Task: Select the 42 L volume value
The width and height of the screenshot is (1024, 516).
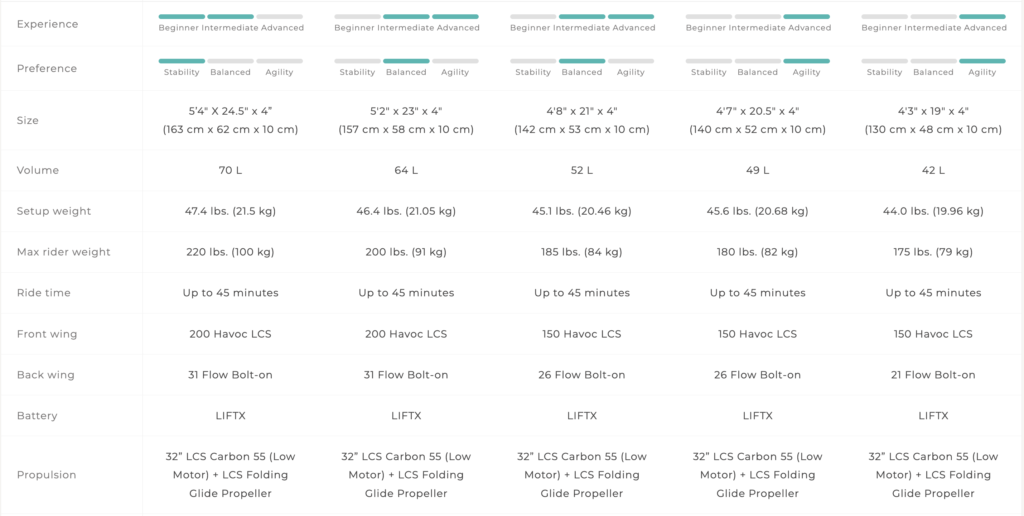Action: (933, 170)
